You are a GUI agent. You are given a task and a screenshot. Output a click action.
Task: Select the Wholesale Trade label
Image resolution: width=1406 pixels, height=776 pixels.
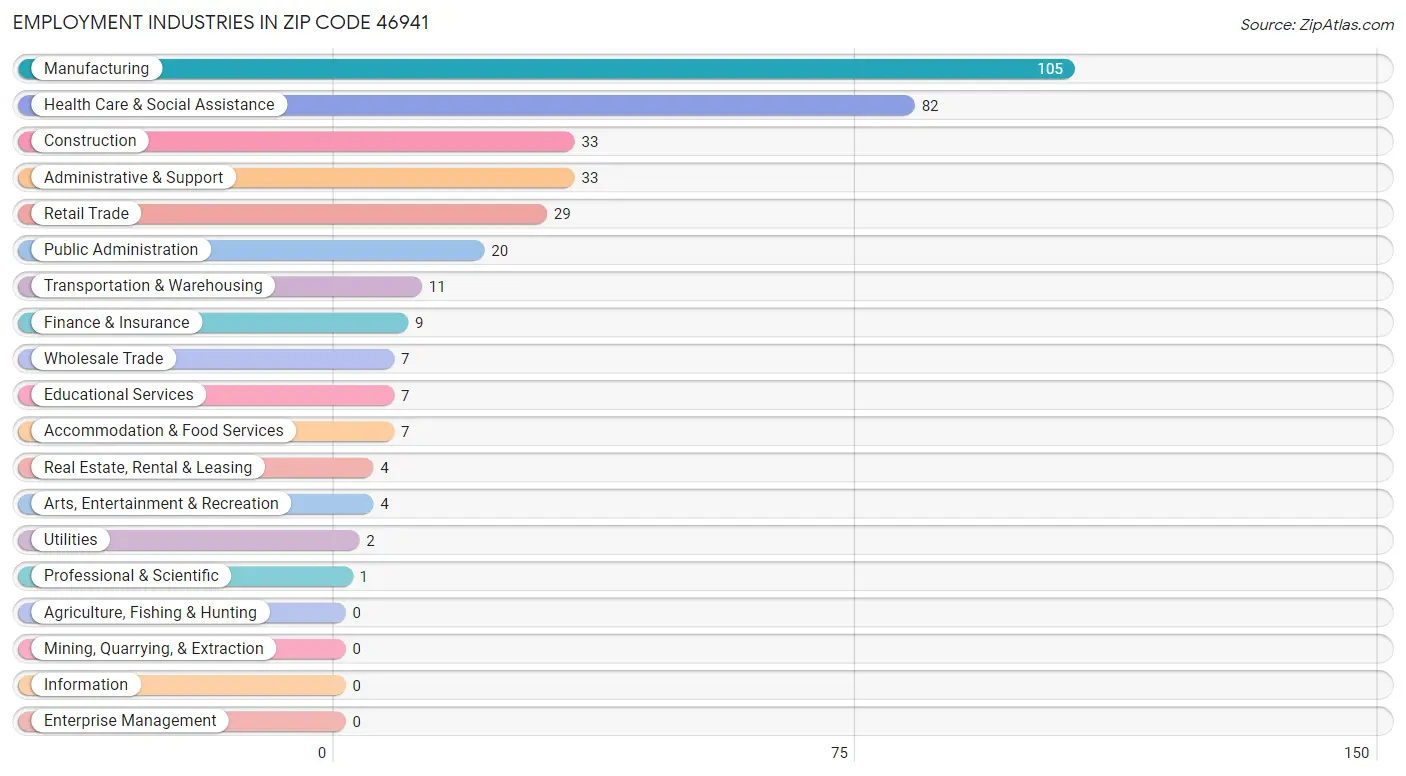(103, 358)
